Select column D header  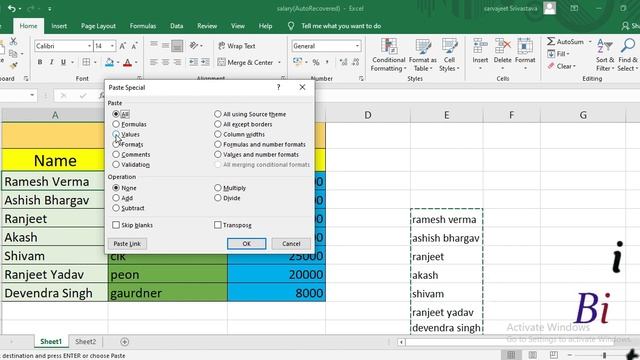pyautogui.click(x=368, y=115)
